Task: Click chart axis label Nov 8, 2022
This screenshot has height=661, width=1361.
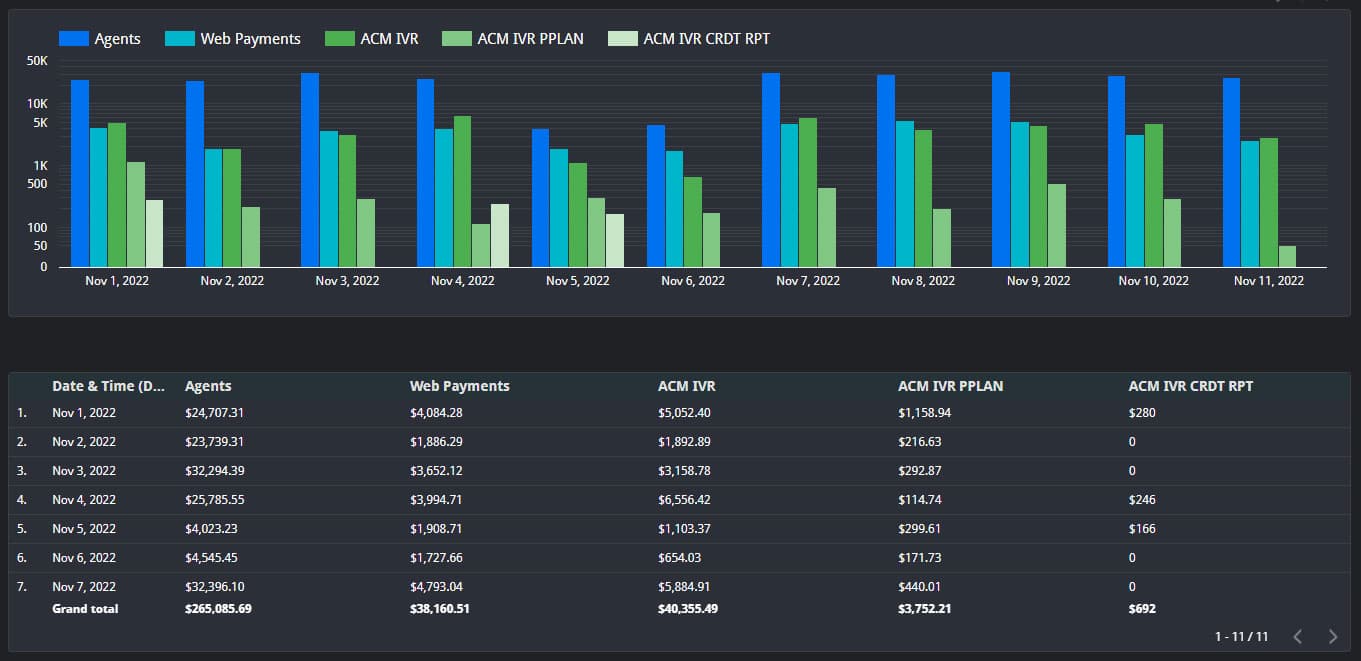Action: pyautogui.click(x=923, y=281)
